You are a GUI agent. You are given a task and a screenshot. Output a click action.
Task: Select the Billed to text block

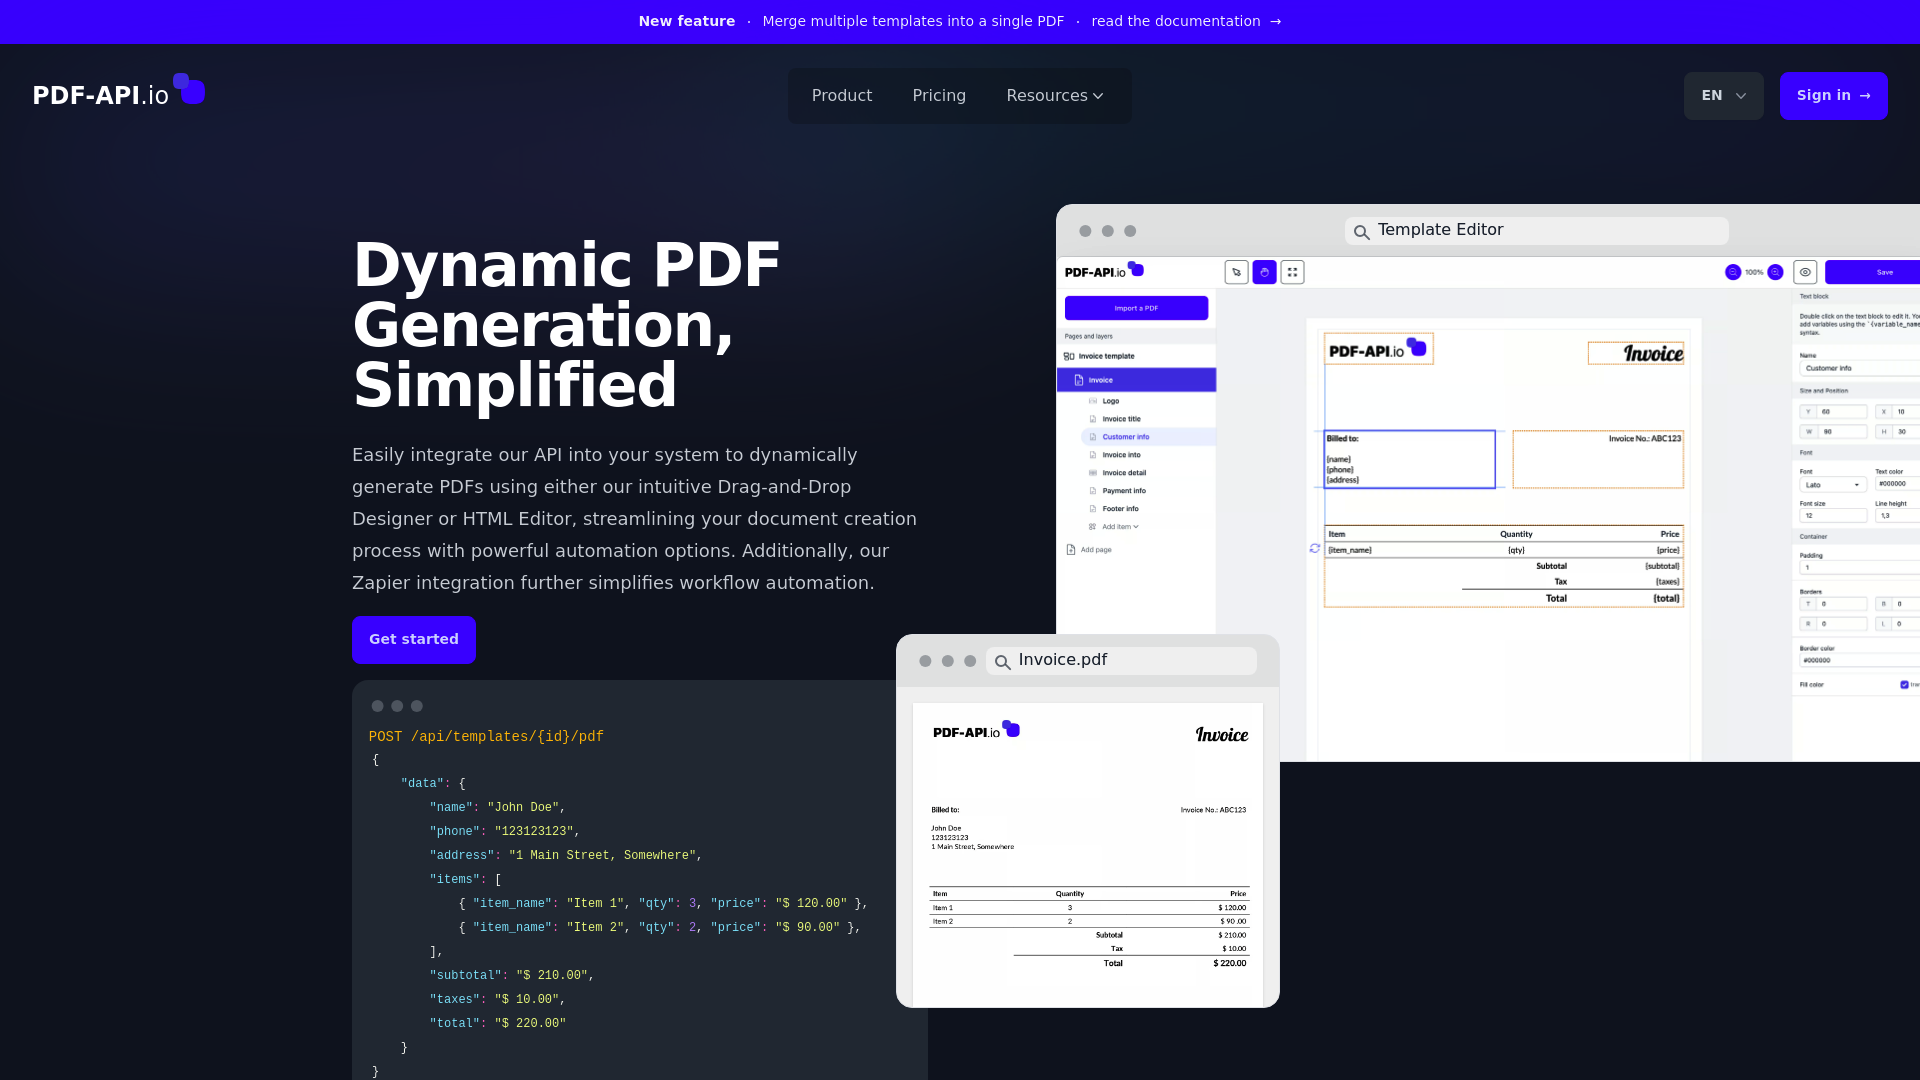tap(1409, 460)
